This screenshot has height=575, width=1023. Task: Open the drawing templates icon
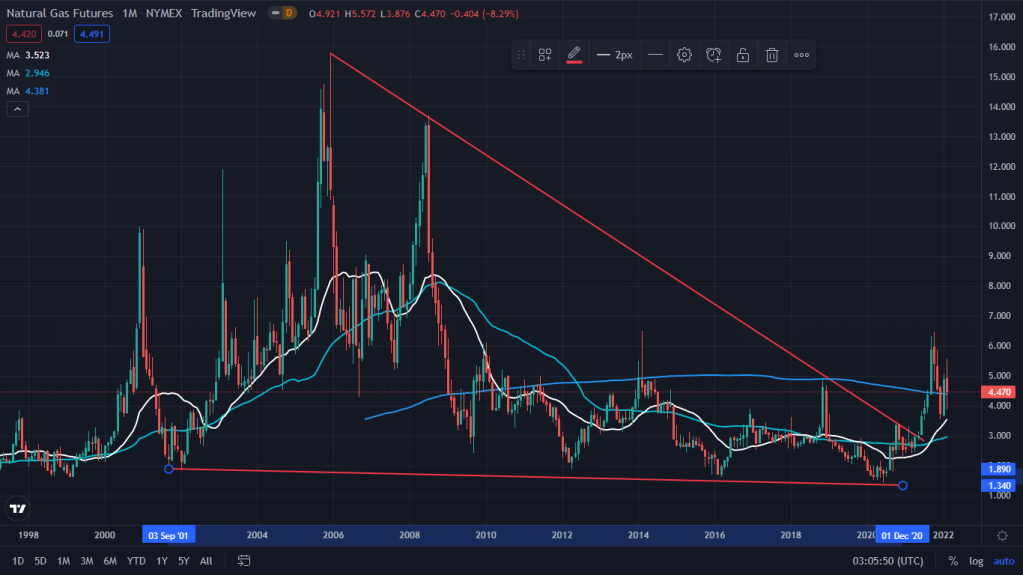point(545,55)
